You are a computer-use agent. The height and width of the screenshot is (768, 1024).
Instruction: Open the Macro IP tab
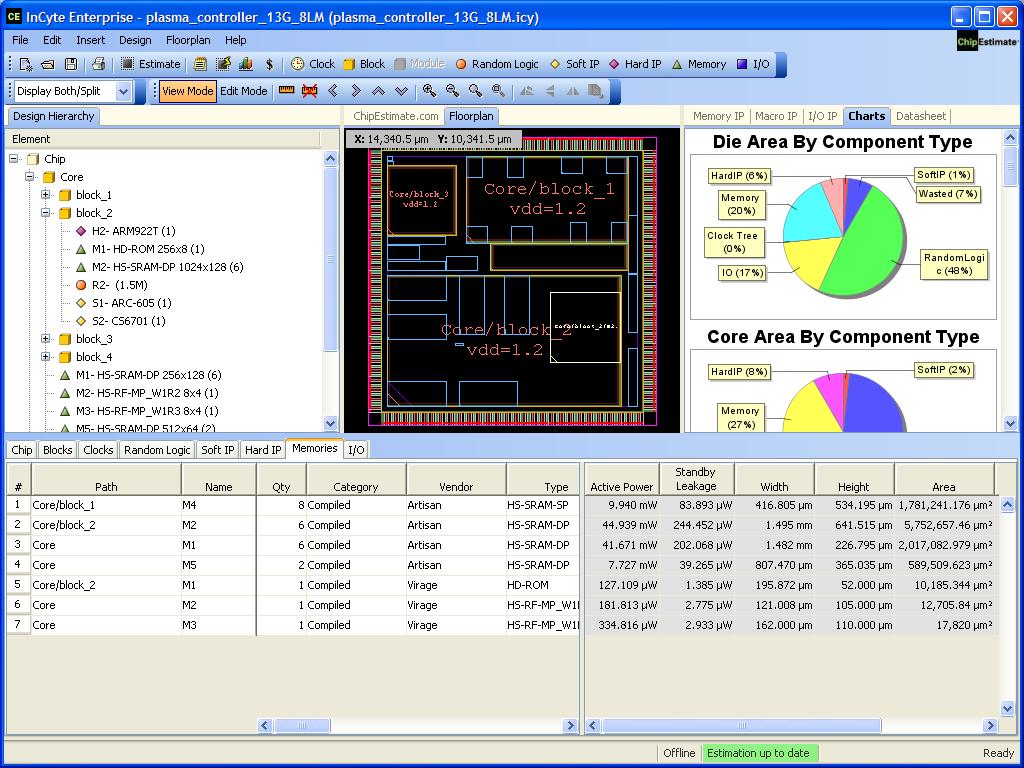pos(776,116)
